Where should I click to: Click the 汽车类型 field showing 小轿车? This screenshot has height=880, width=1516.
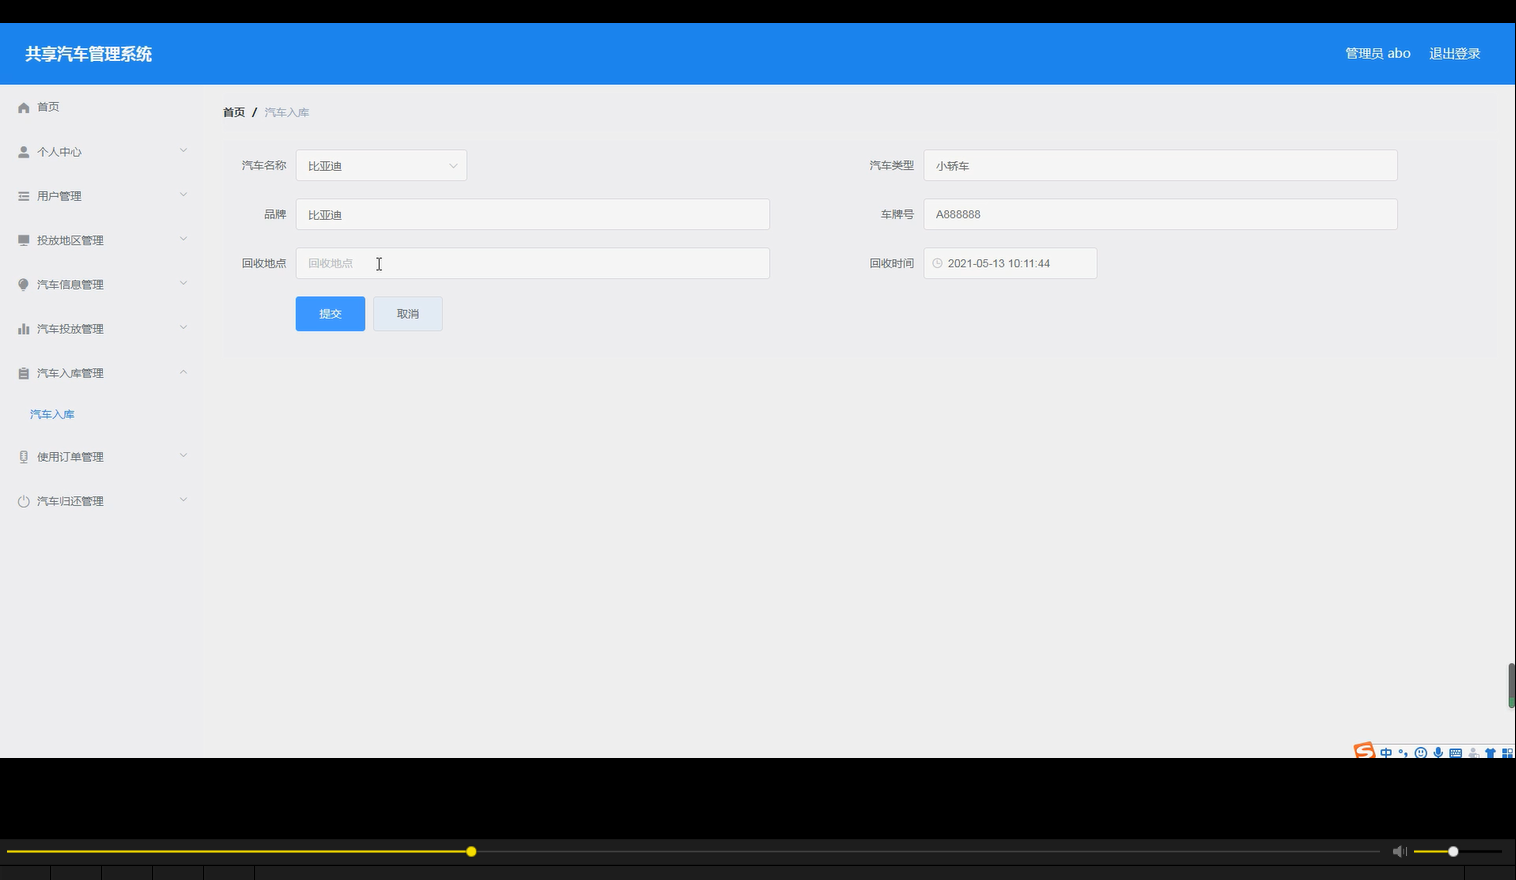1160,165
